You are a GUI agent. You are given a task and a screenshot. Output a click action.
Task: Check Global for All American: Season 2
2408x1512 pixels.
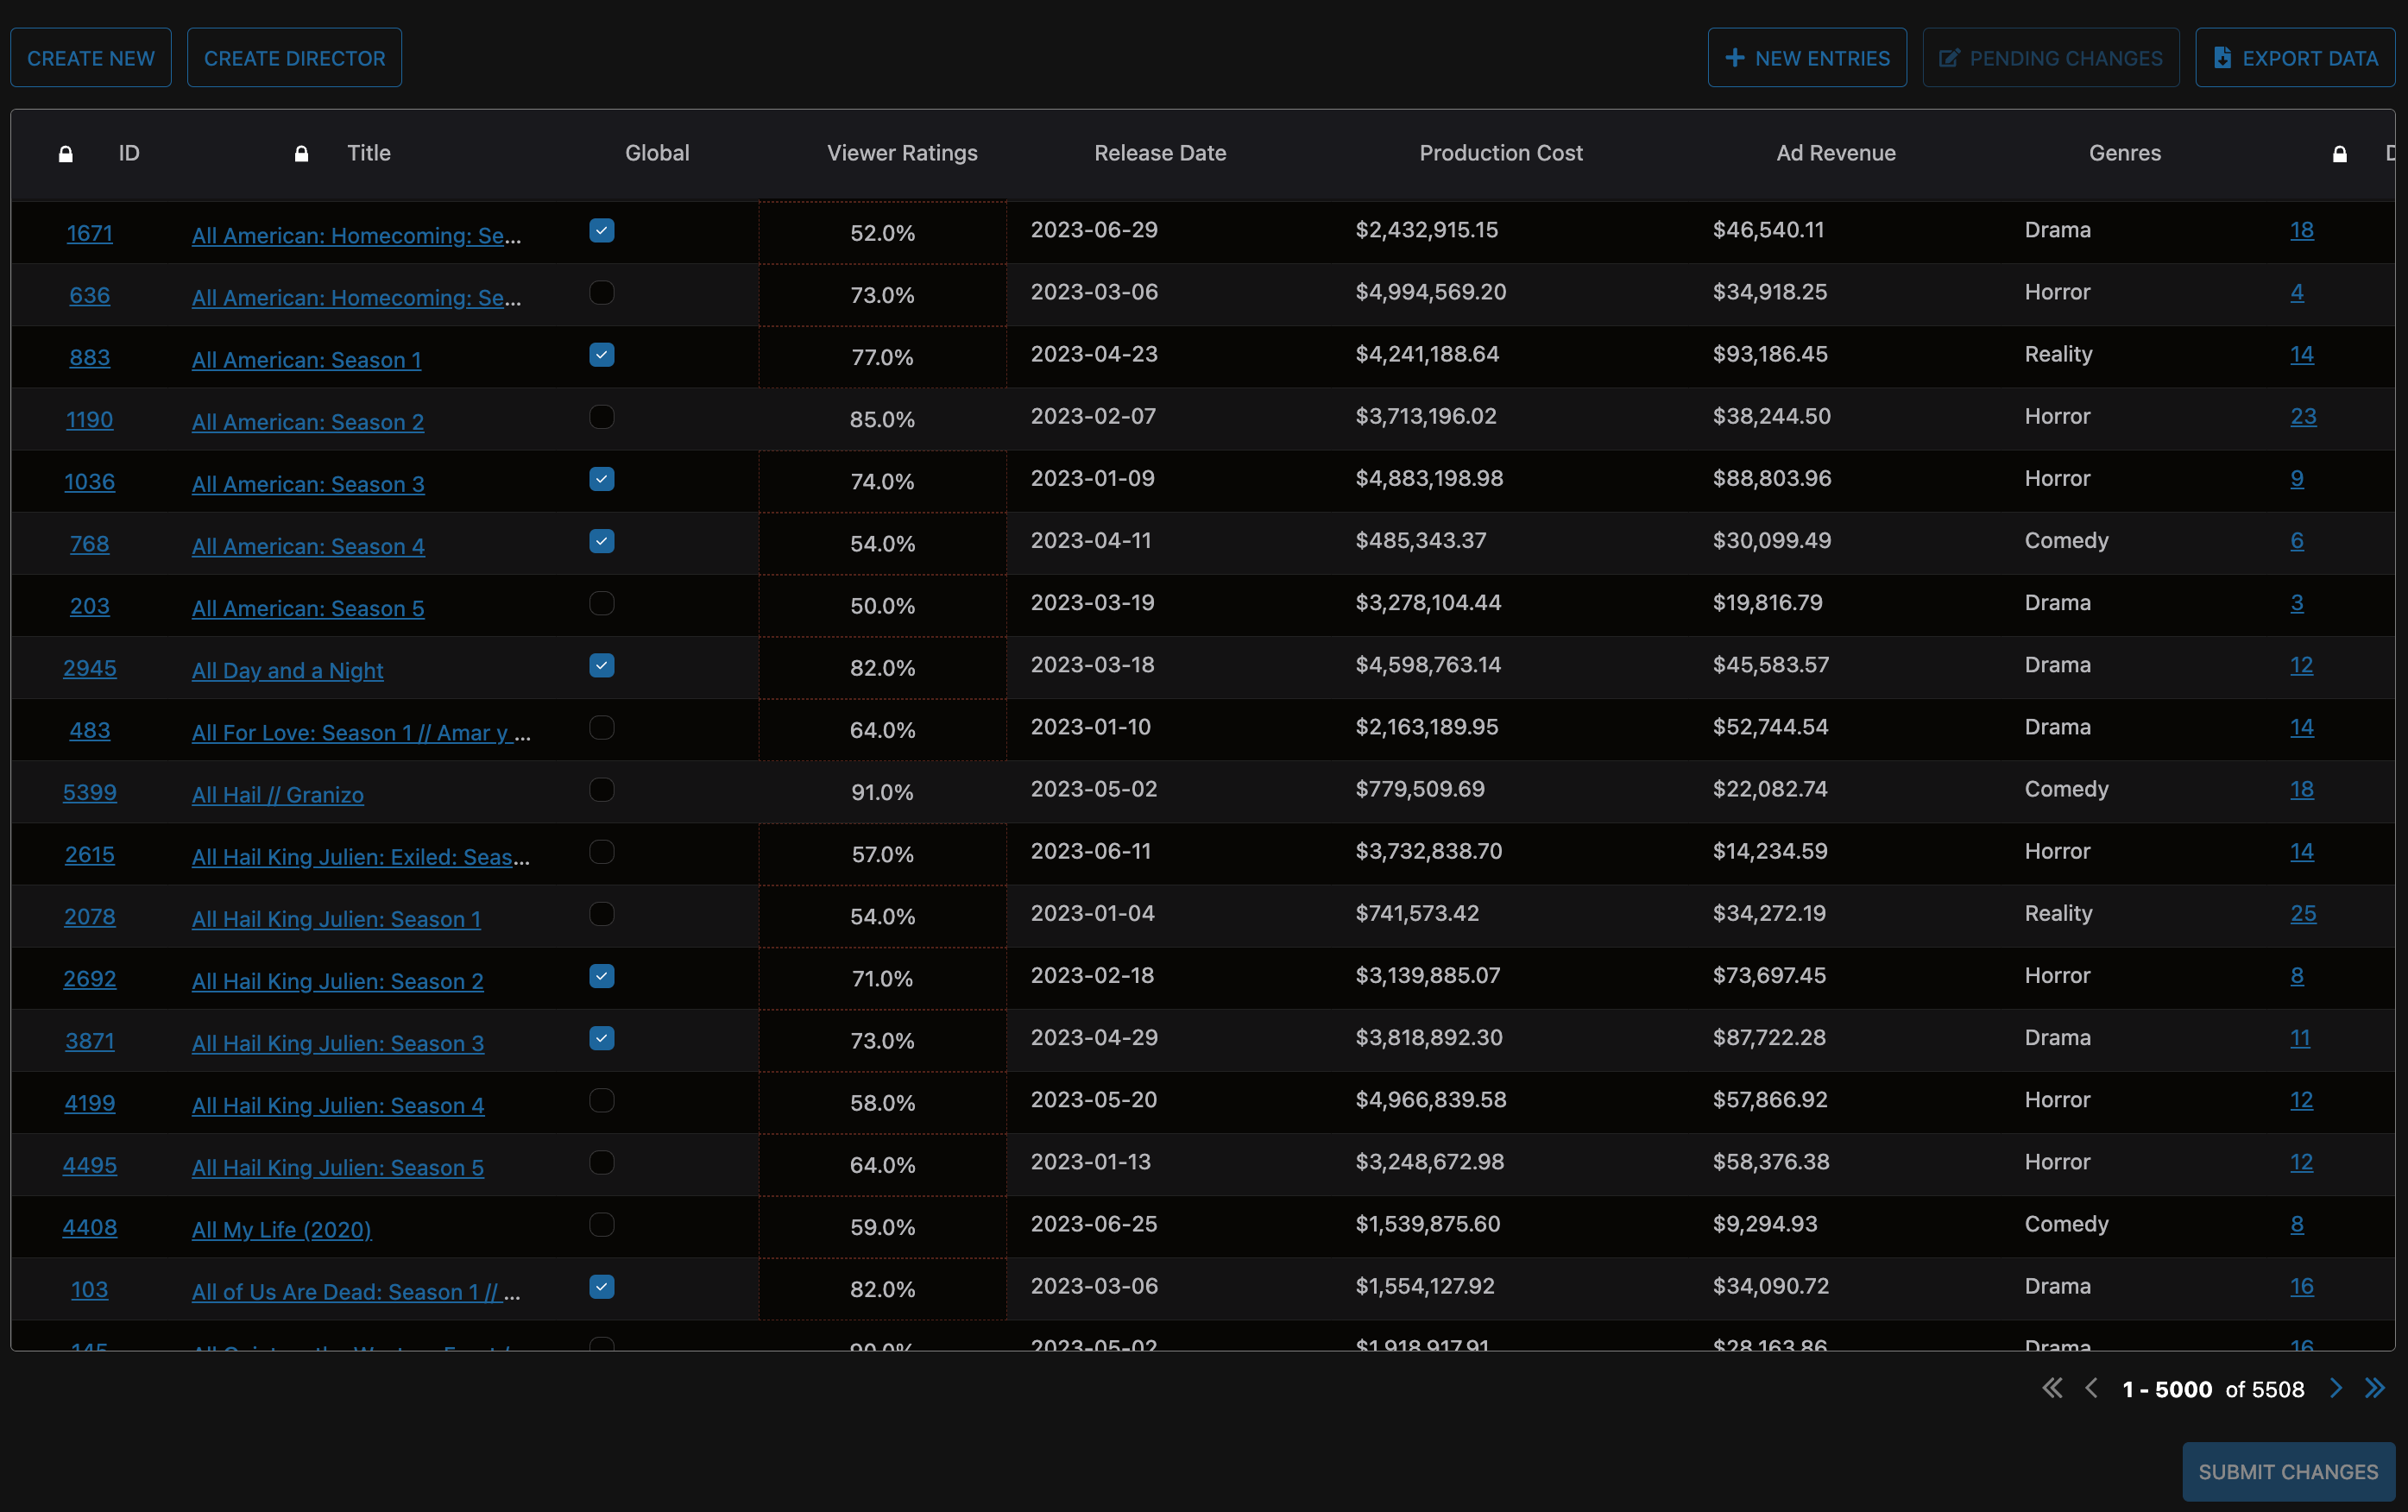point(601,417)
